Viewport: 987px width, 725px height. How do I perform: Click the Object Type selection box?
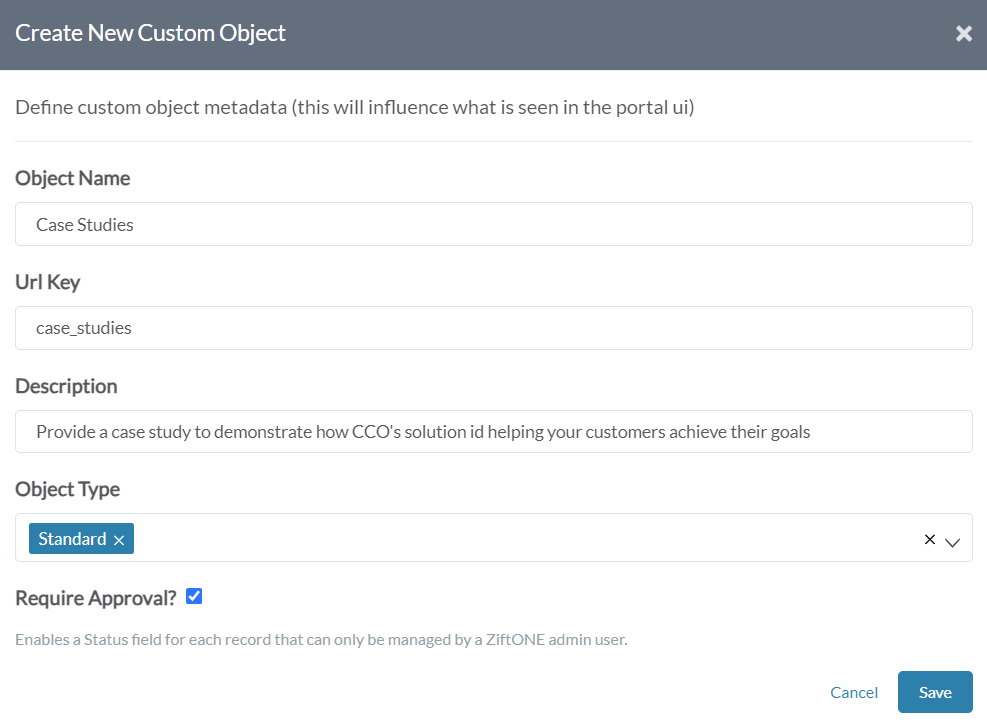click(x=500, y=538)
